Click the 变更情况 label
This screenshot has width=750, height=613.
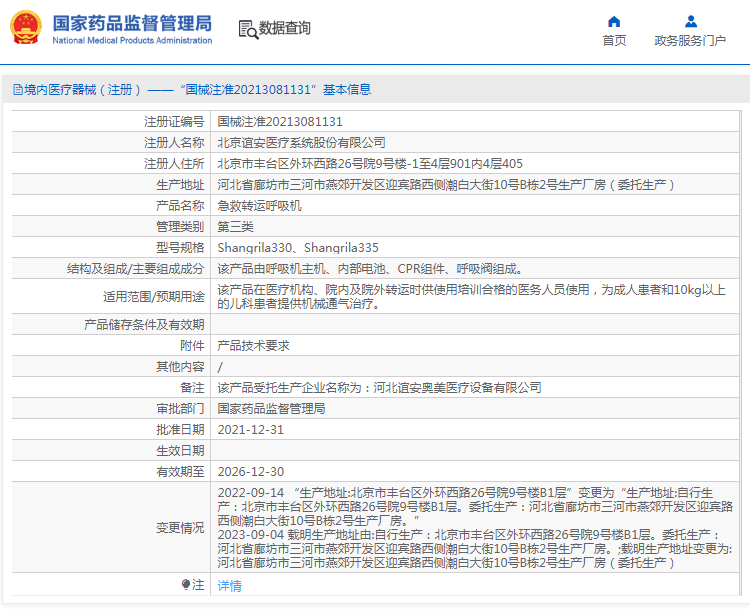tap(180, 527)
